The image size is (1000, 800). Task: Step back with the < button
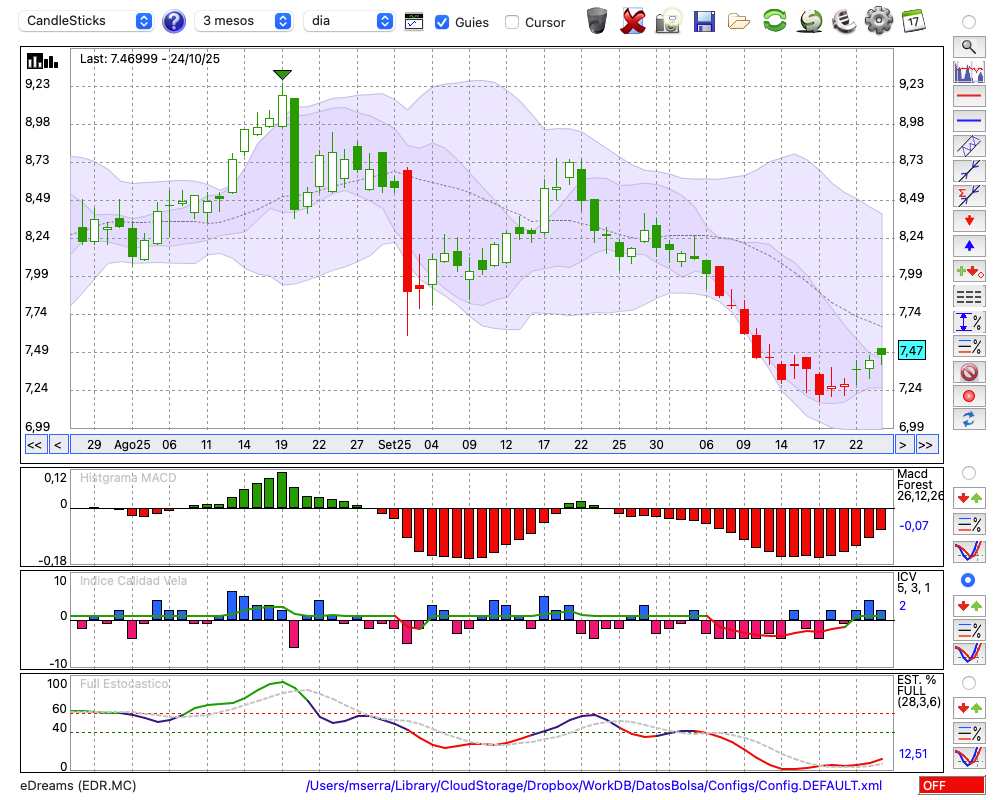(x=58, y=445)
